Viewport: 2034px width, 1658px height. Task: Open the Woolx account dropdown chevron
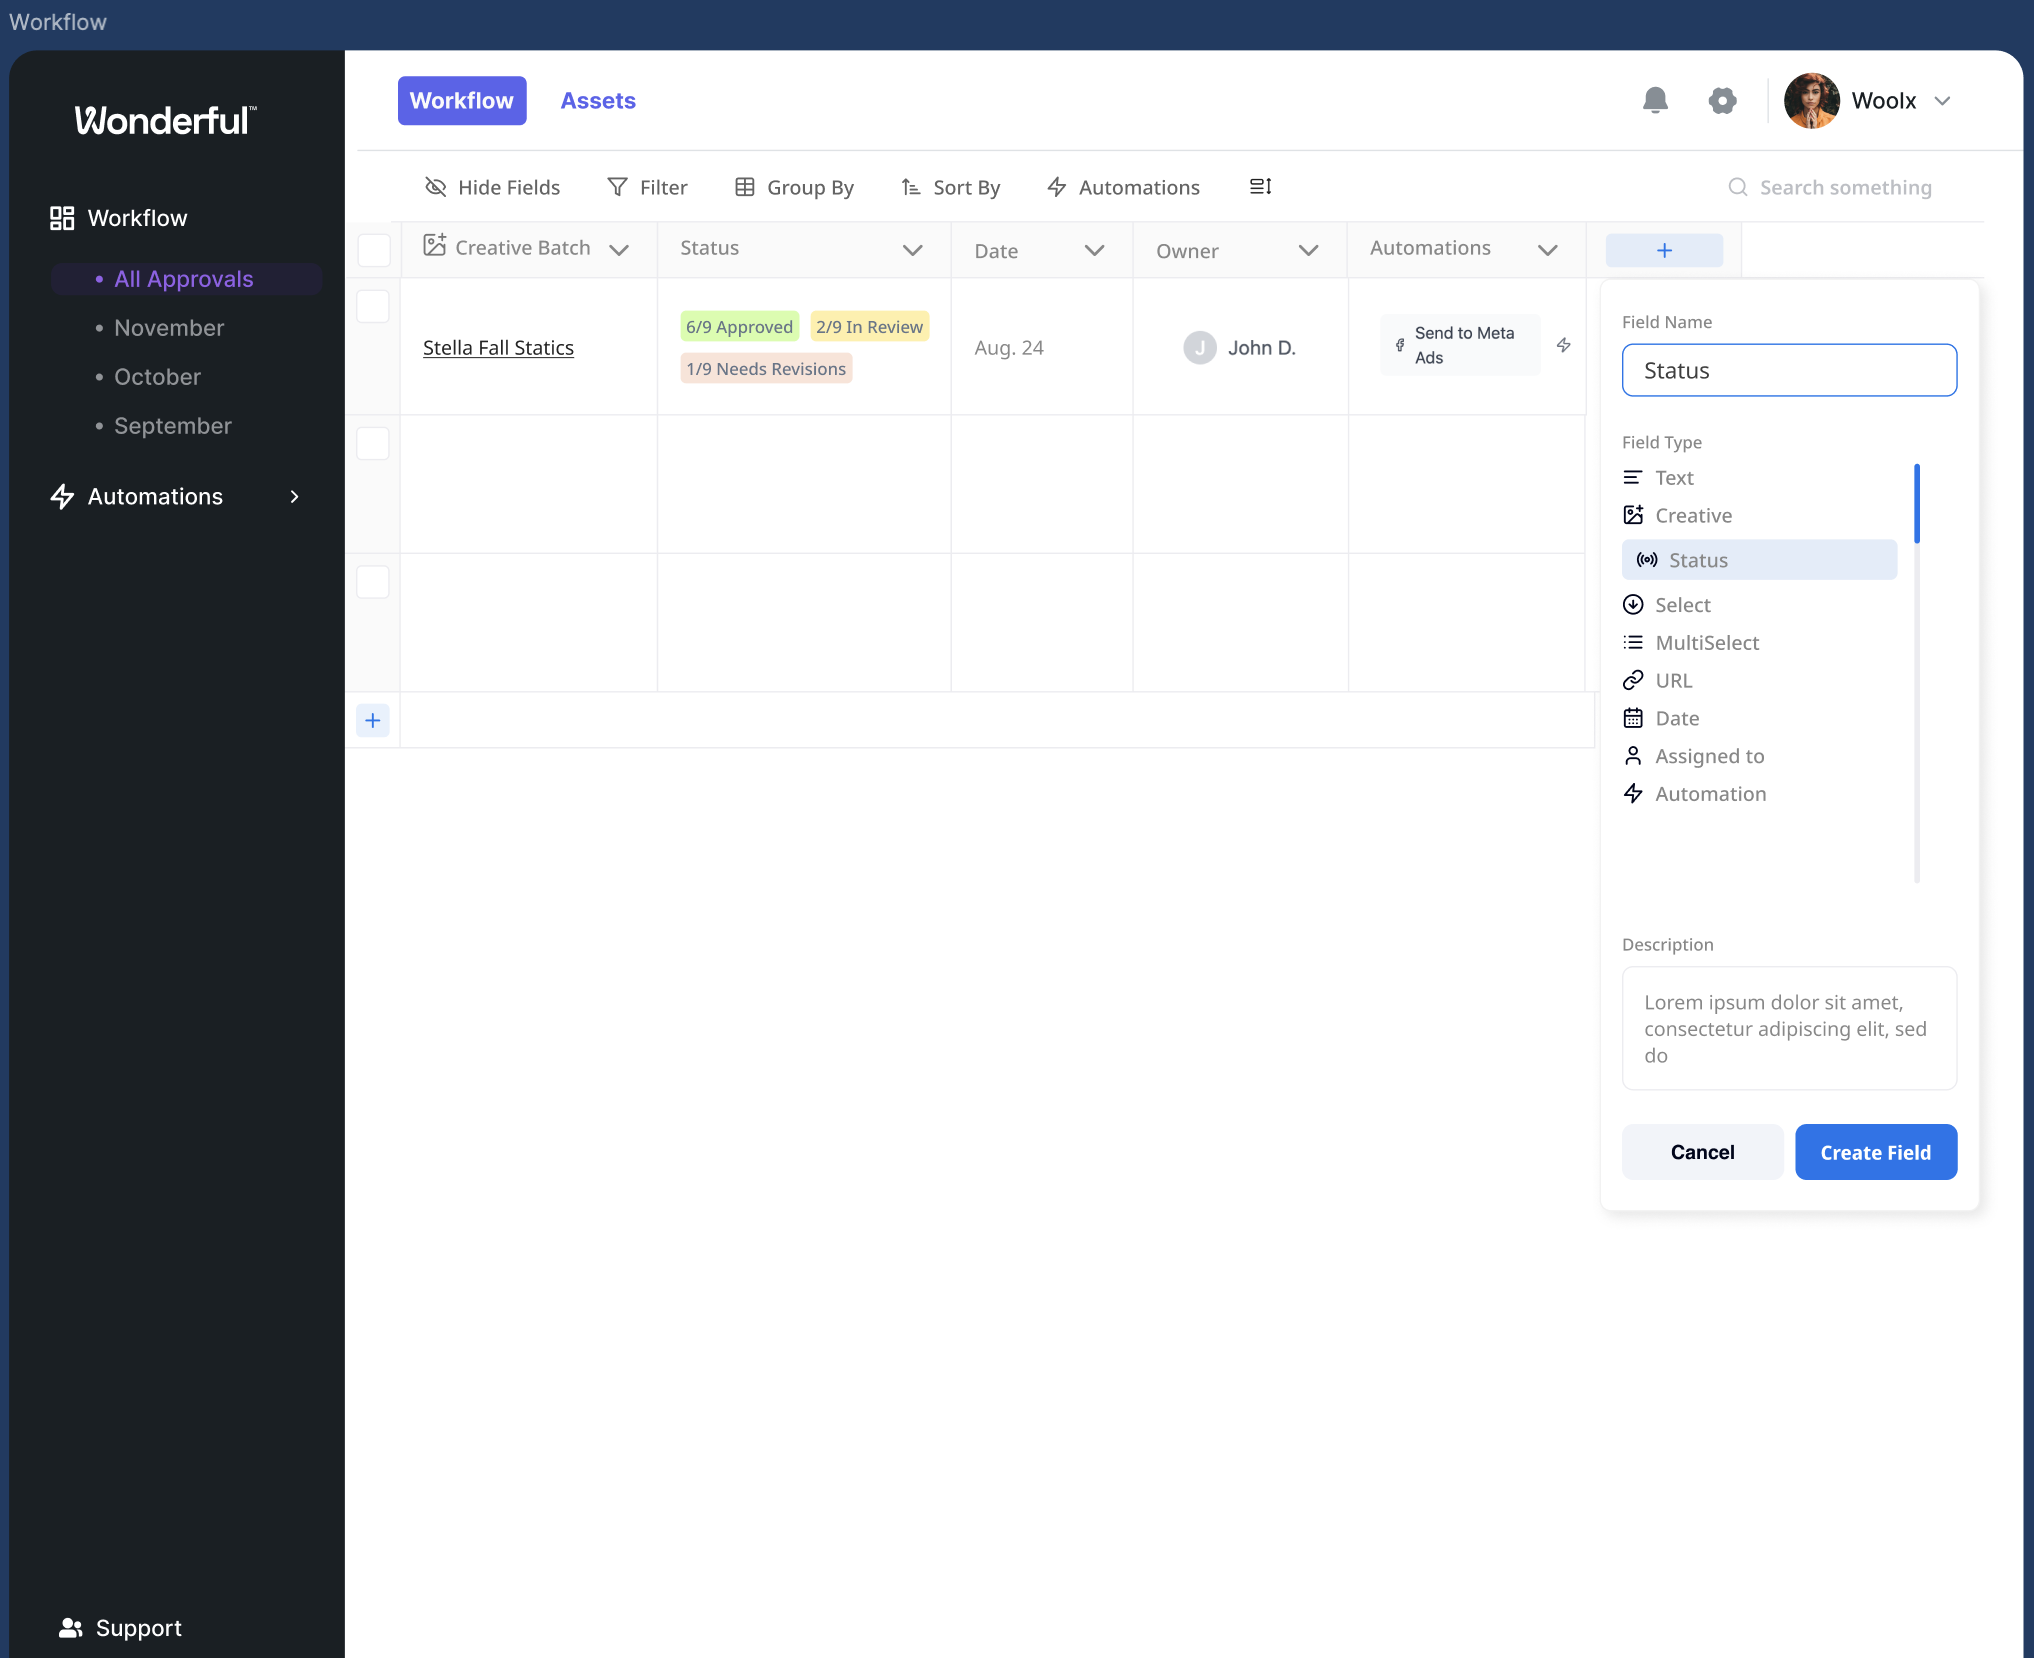[x=1942, y=101]
